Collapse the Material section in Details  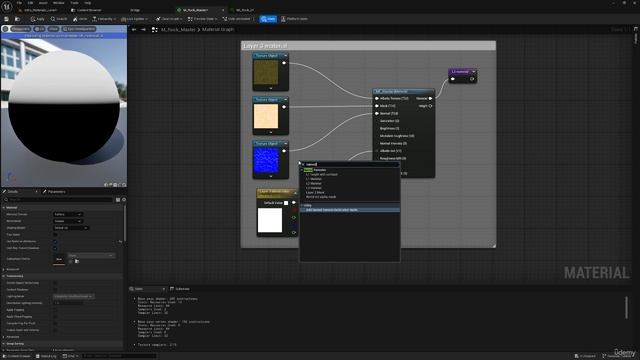(4, 207)
